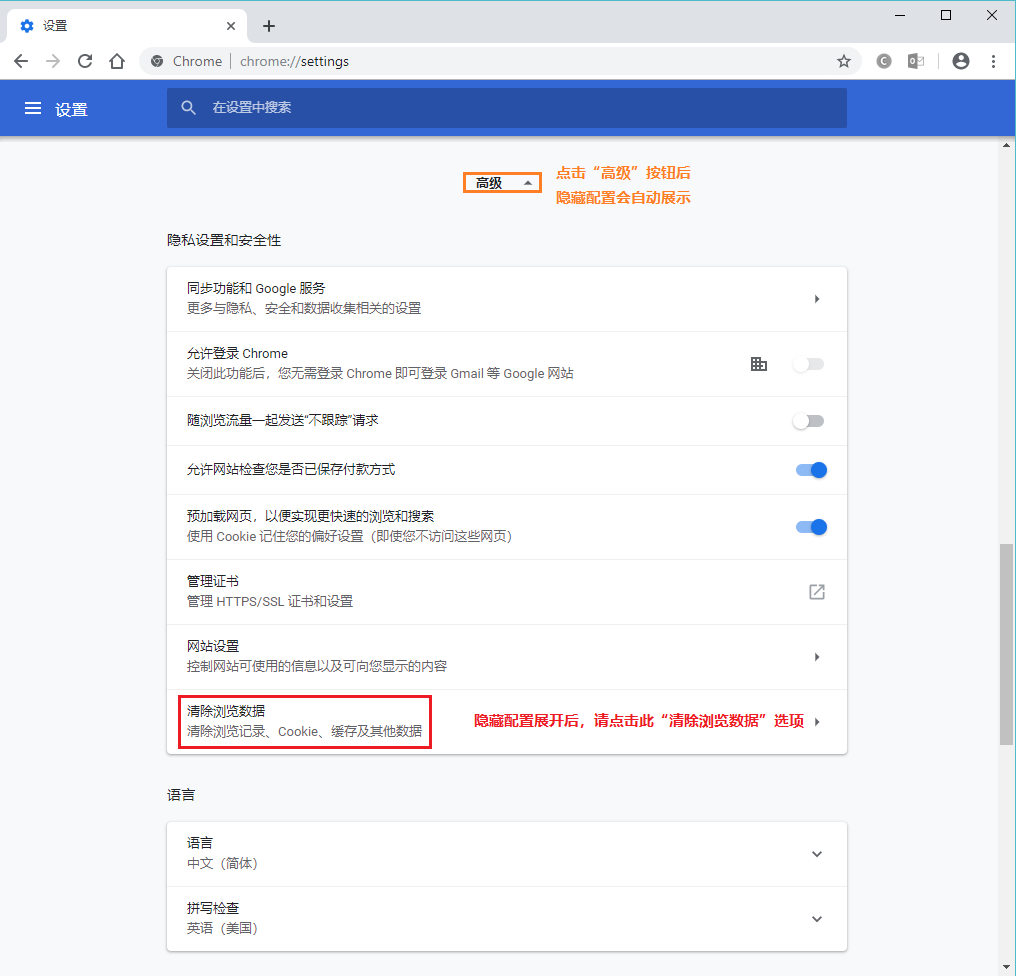Open a new tab with plus button
The height and width of the screenshot is (976, 1016).
(x=269, y=26)
